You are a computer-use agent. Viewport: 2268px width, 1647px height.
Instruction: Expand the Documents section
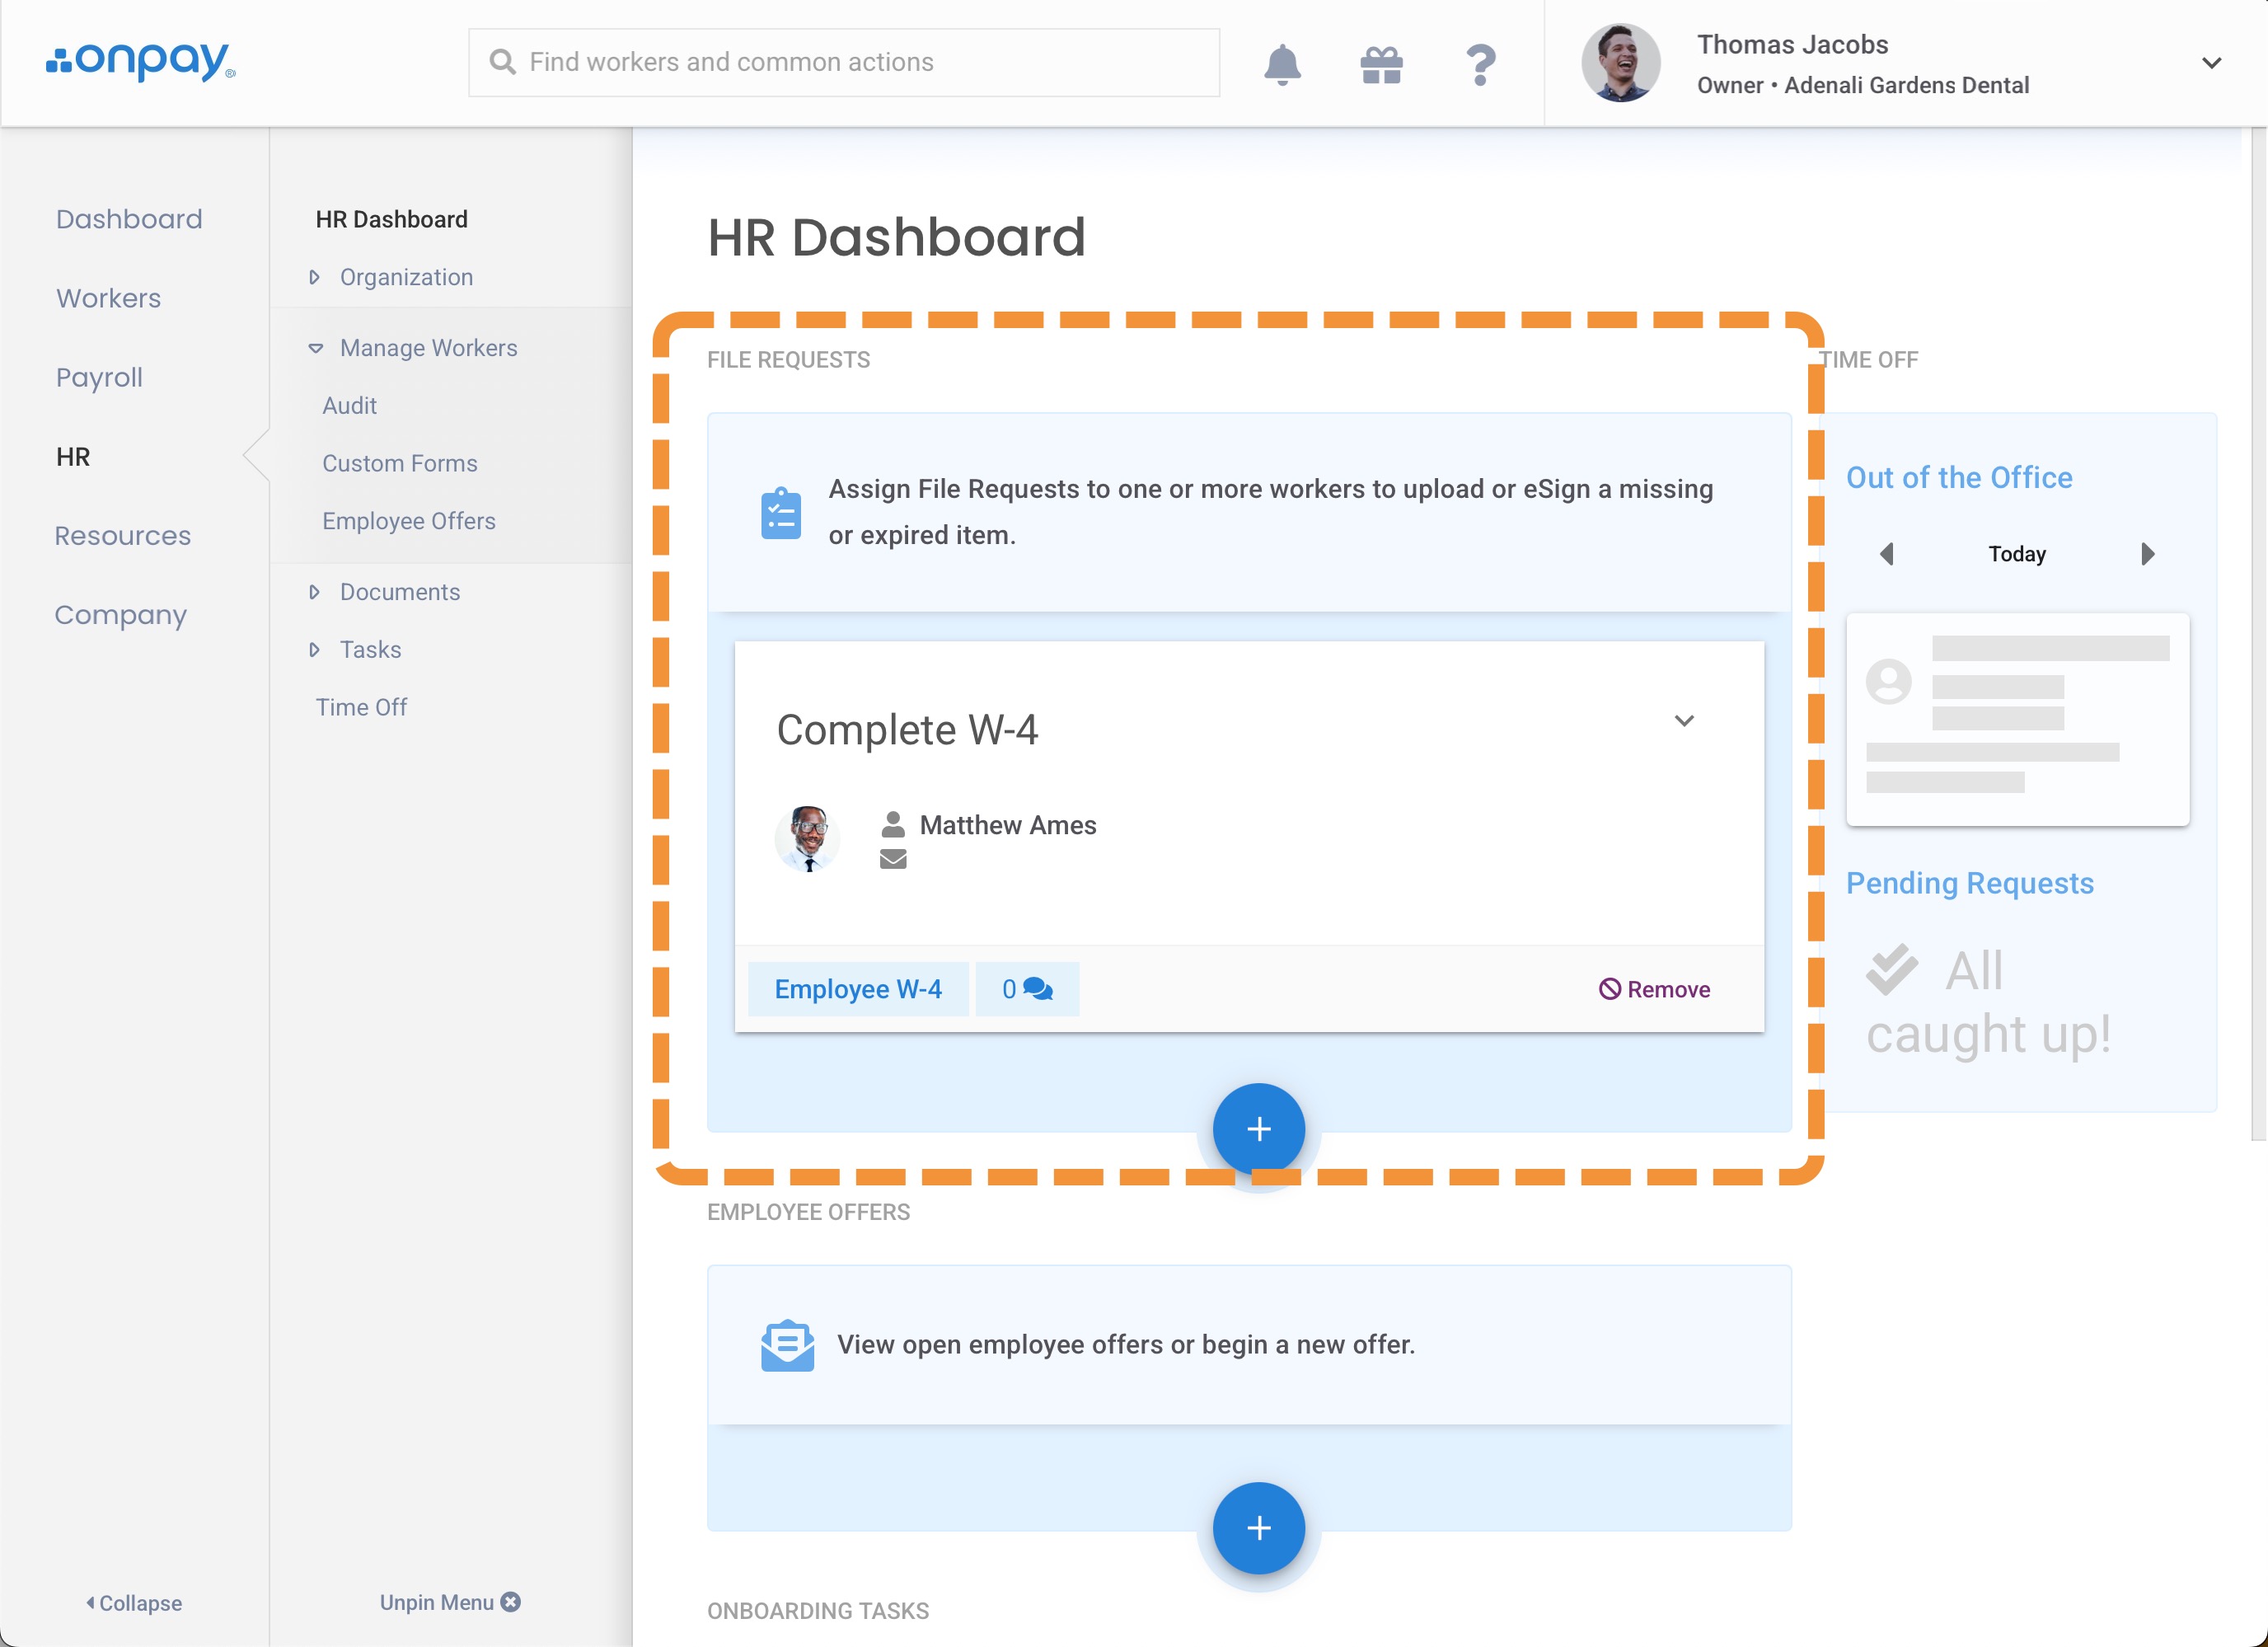point(399,592)
